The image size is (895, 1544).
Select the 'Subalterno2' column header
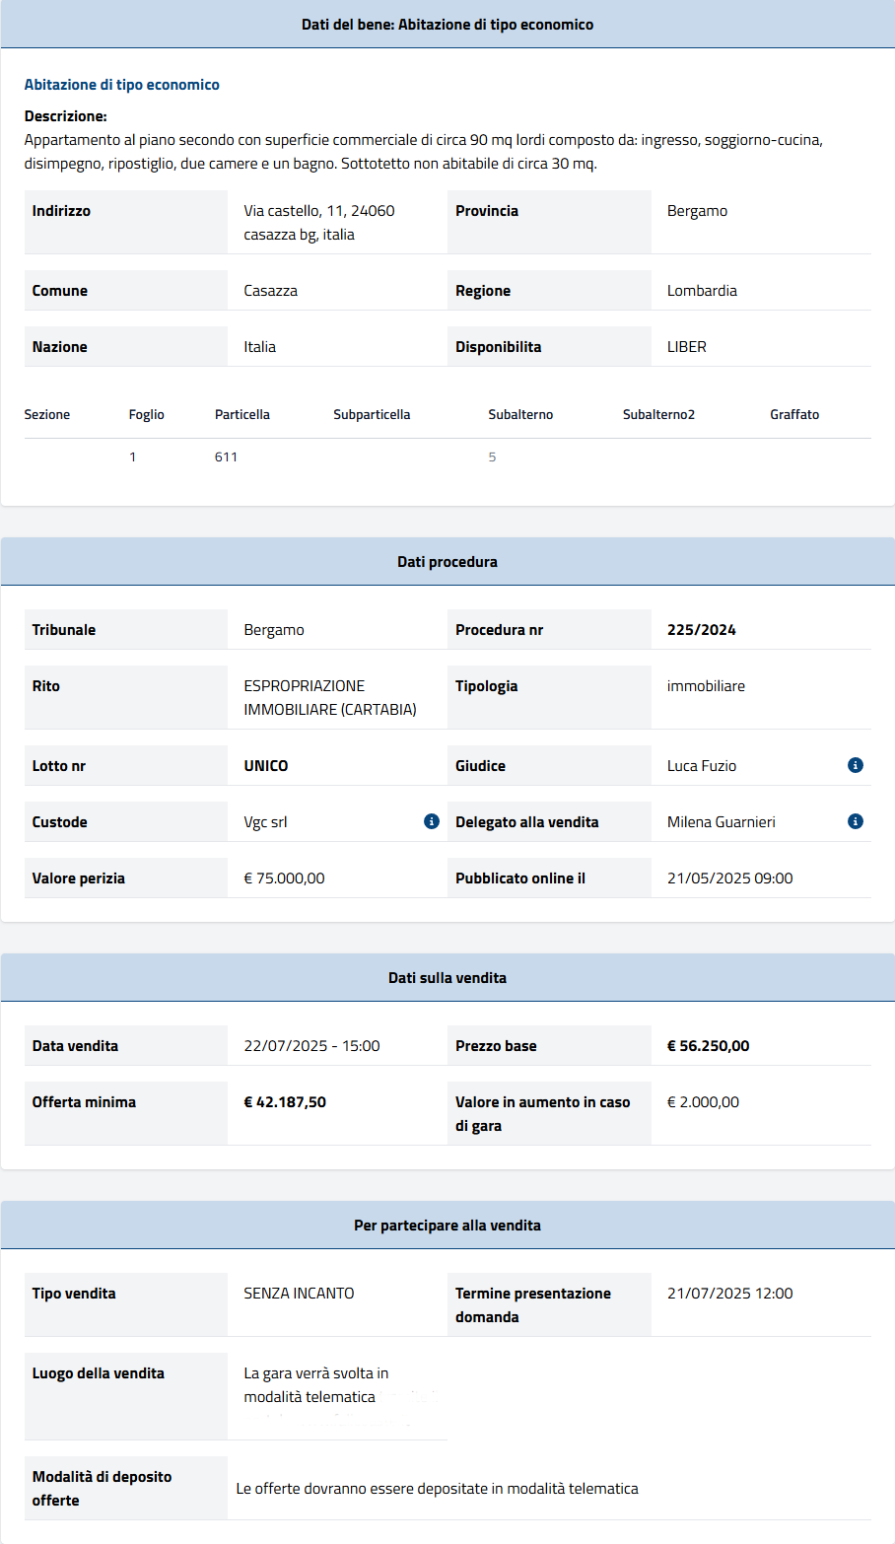click(x=658, y=414)
